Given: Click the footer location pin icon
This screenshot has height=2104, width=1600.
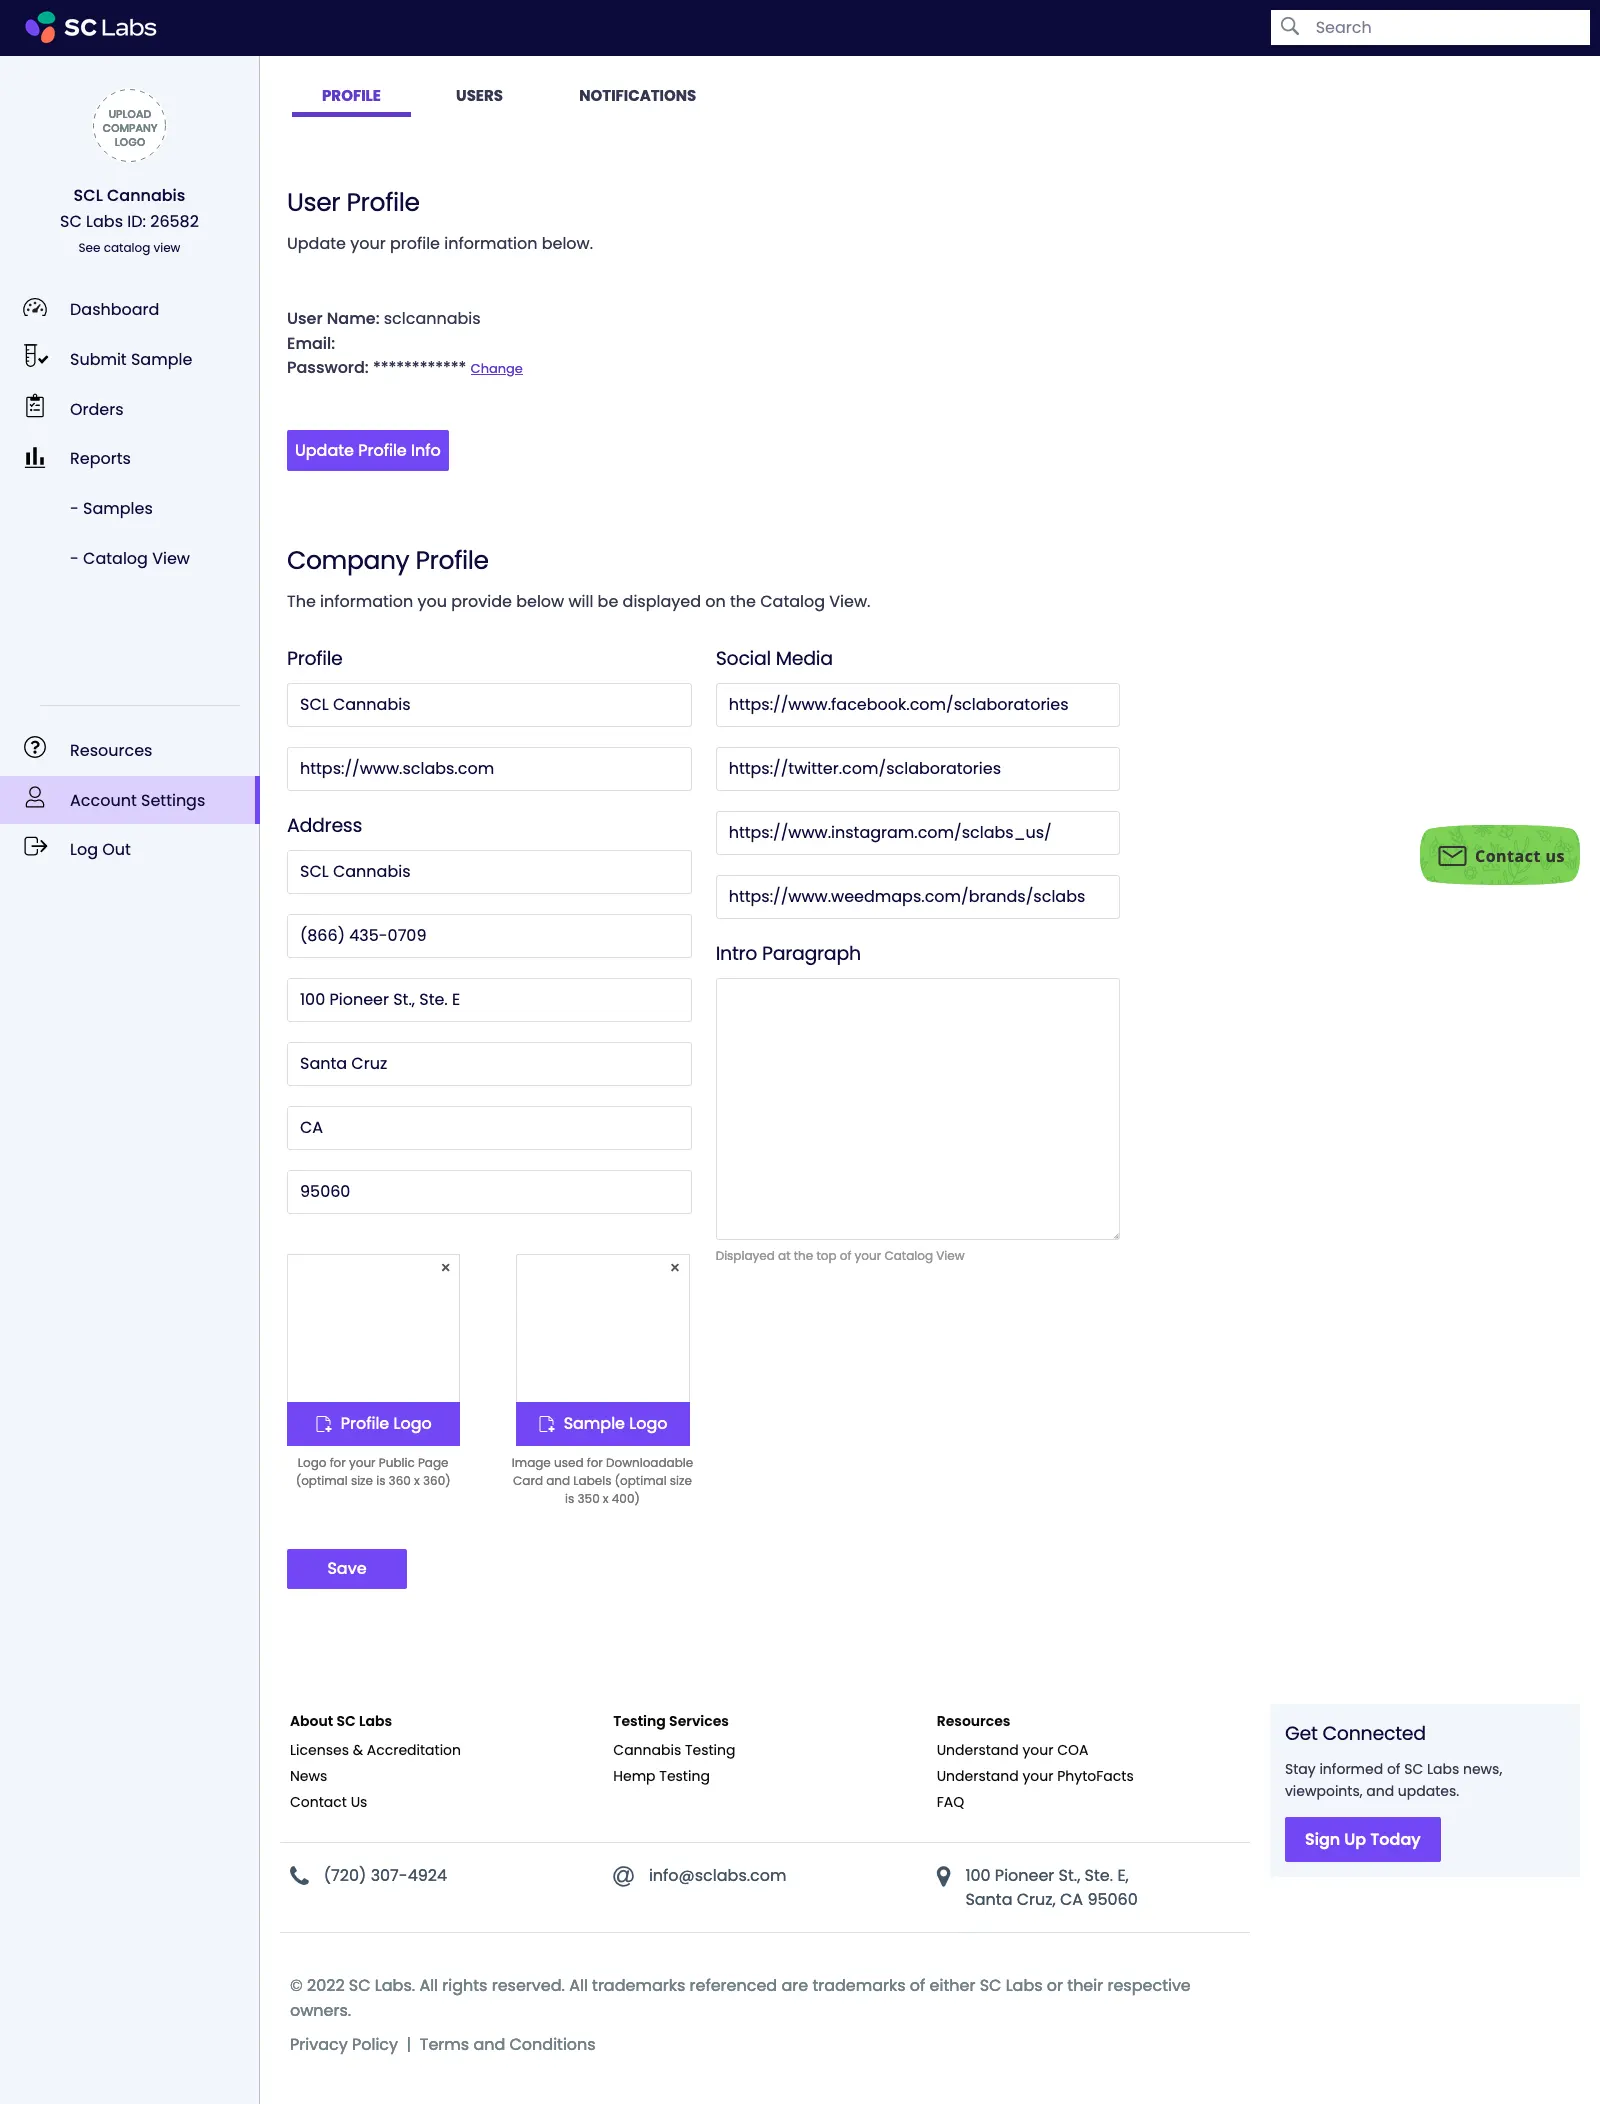Looking at the screenshot, I should tap(943, 1876).
